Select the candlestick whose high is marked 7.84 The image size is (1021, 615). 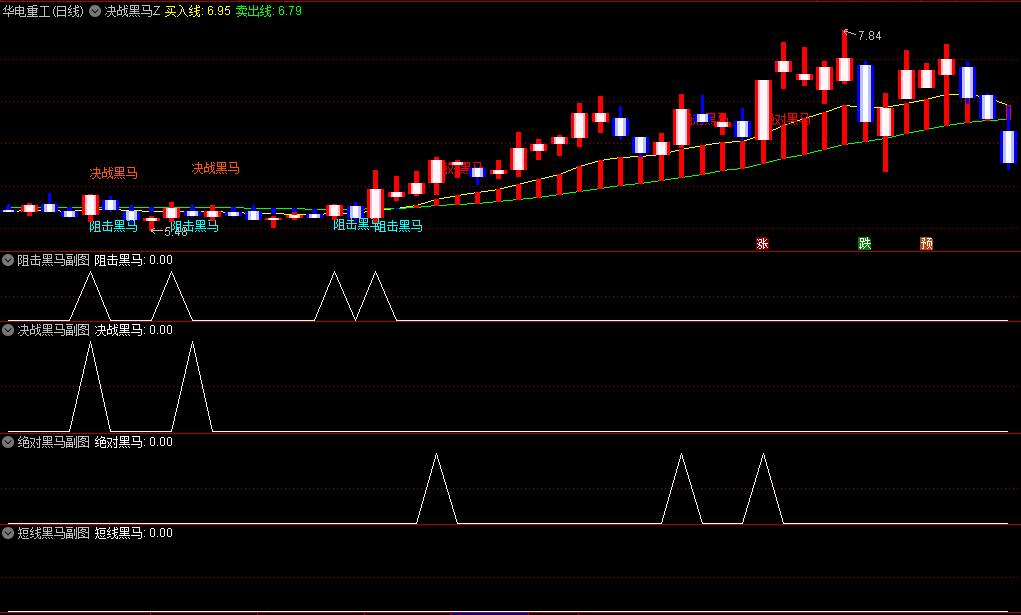click(845, 69)
